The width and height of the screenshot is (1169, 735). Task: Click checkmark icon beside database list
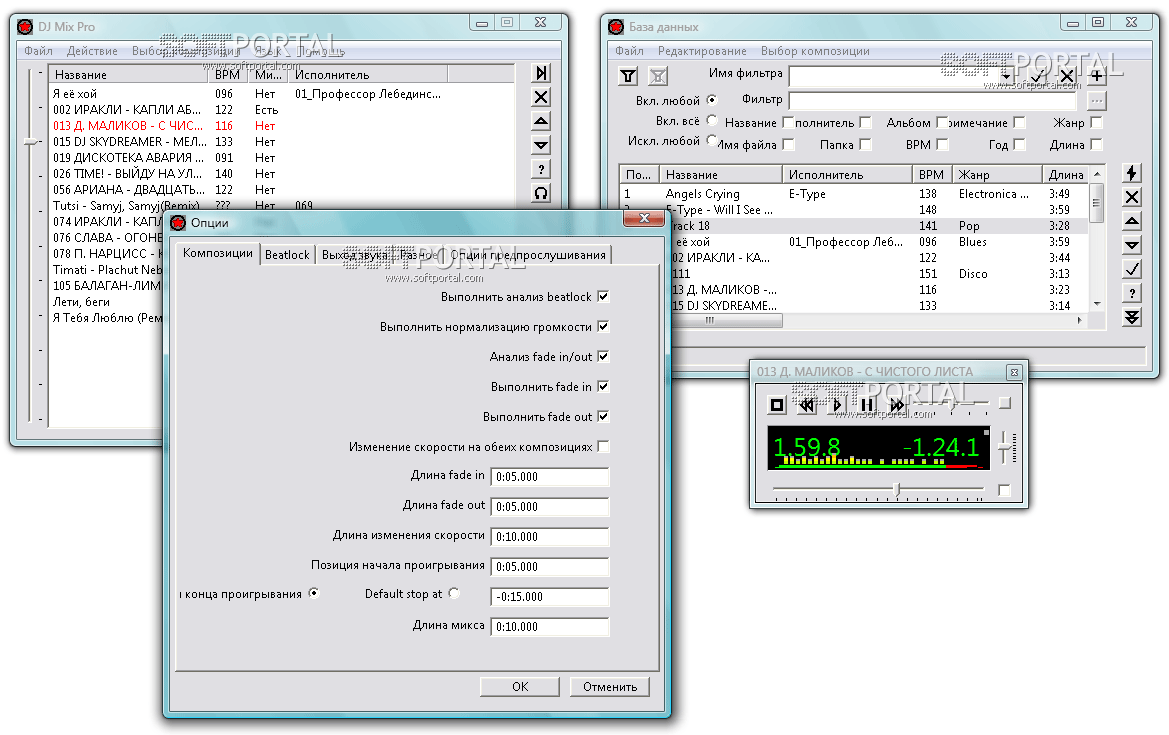click(1132, 268)
